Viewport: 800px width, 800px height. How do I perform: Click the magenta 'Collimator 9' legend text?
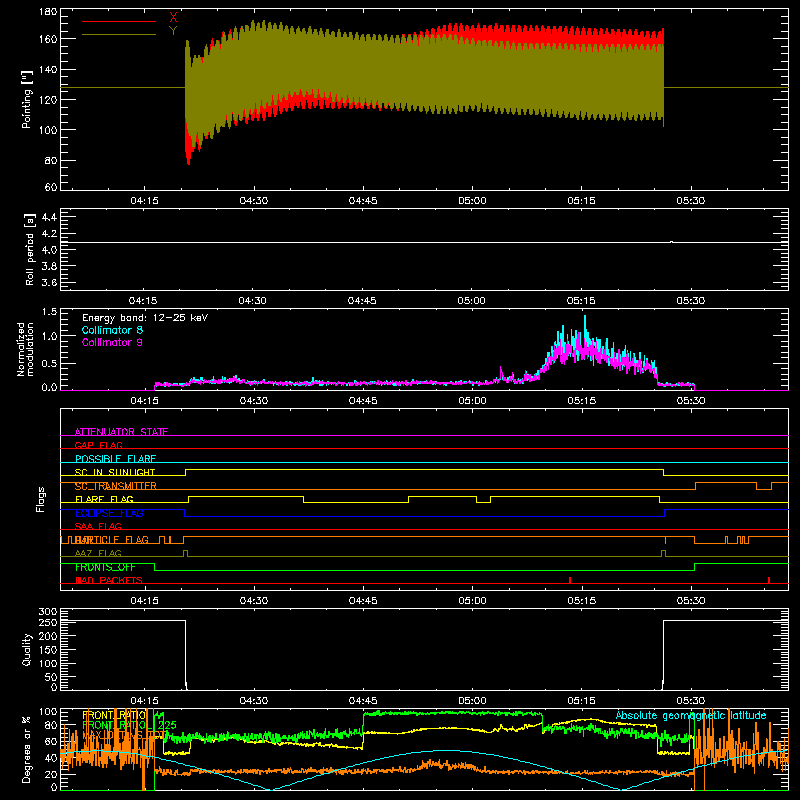click(x=112, y=342)
